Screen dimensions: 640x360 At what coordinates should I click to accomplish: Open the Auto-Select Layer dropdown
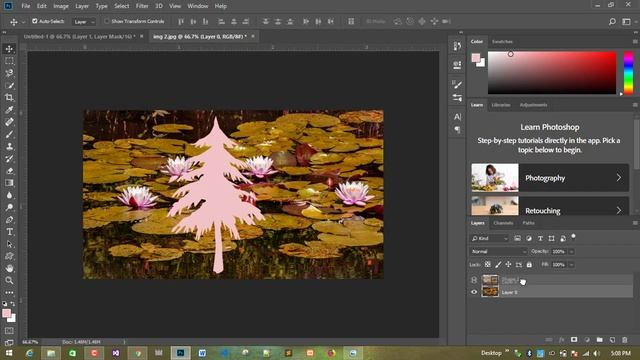(84, 22)
